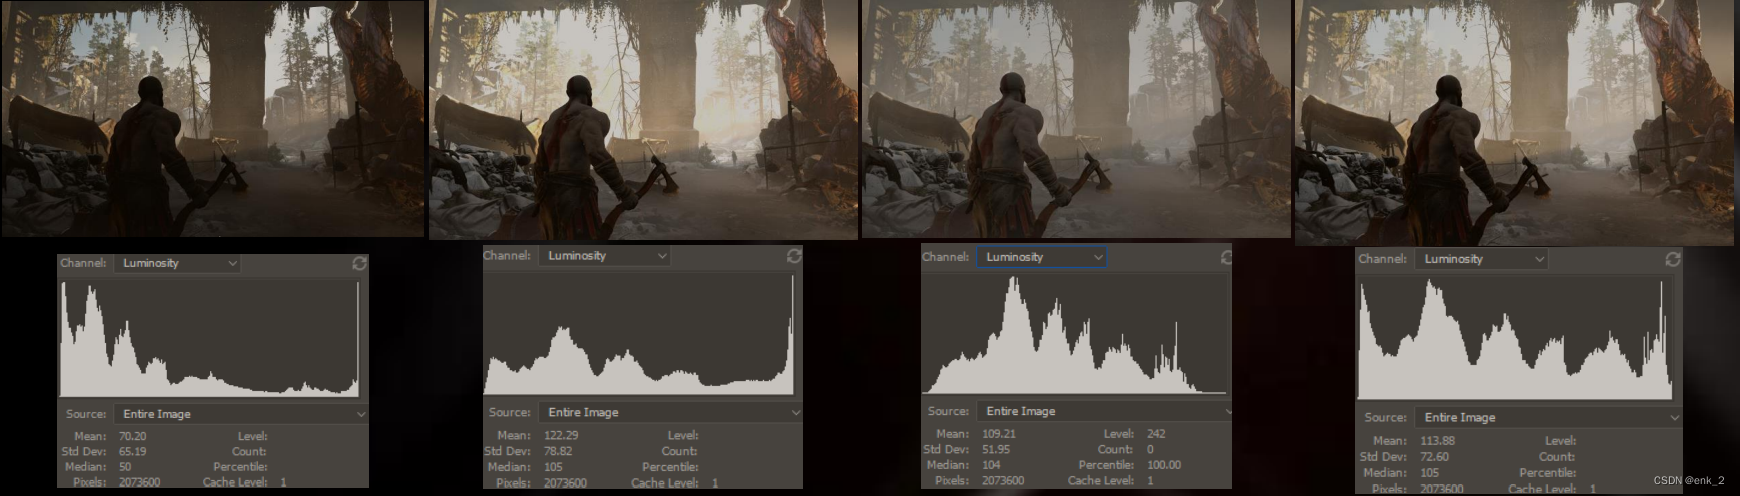Open Channel dropdown in the mean 109.21 panel
The width and height of the screenshot is (1740, 496).
tap(1041, 257)
